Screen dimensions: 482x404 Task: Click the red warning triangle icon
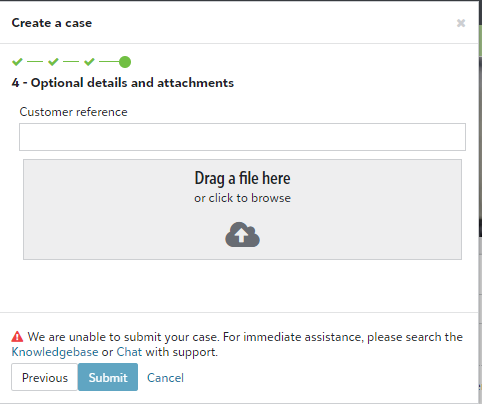(17, 337)
